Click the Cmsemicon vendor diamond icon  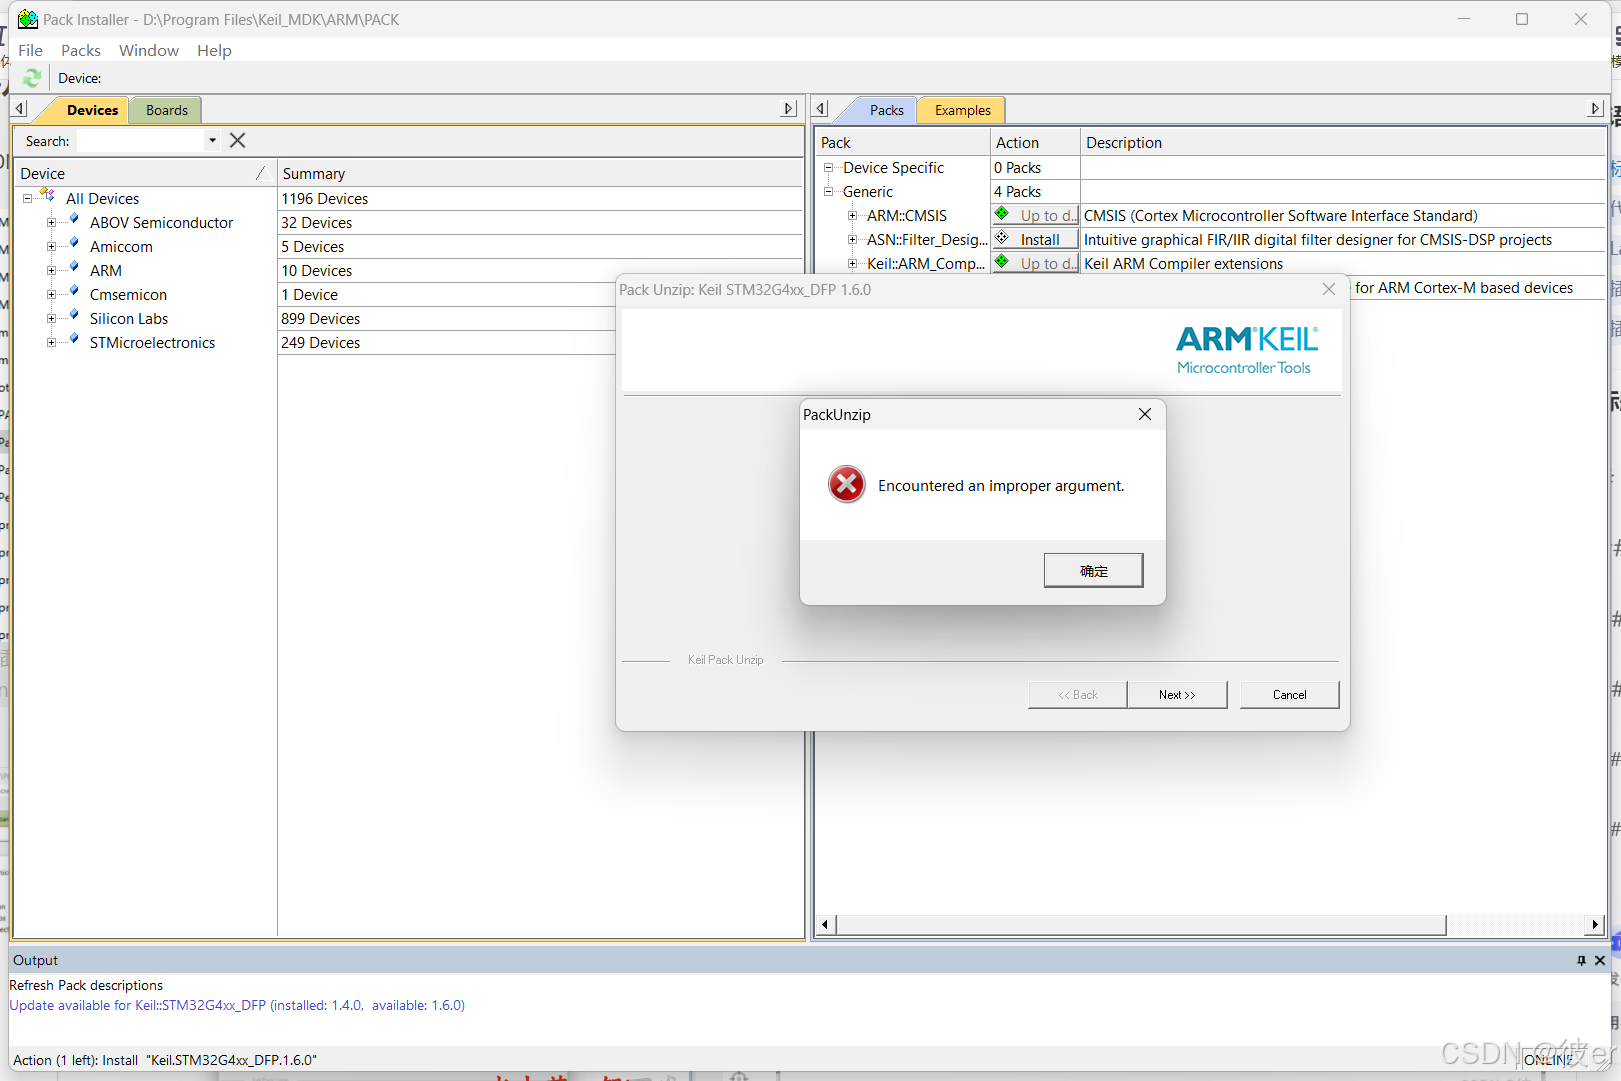74,292
